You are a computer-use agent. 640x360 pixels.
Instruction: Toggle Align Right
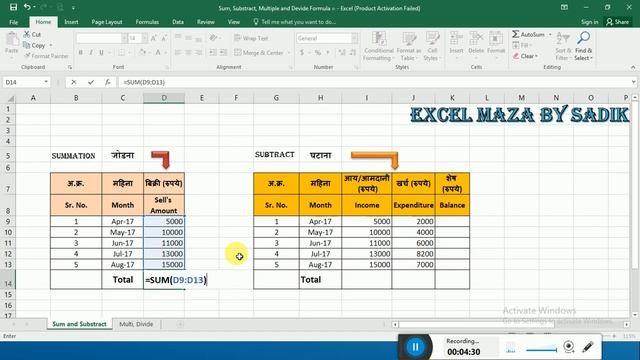[198, 52]
